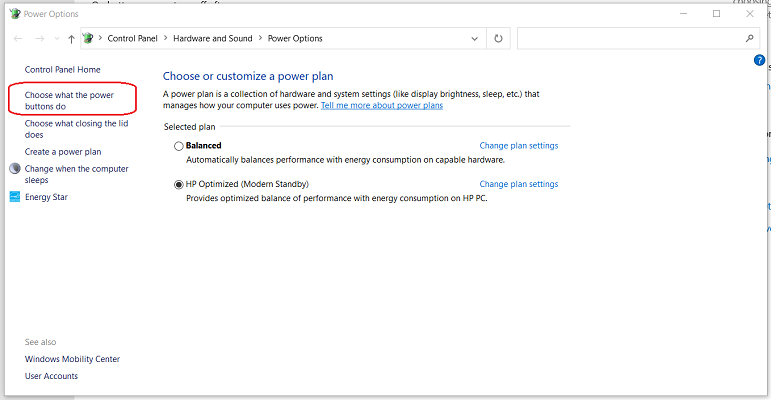Open the chevron after Control Panel breadcrumb
This screenshot has width=771, height=400.
(x=164, y=38)
